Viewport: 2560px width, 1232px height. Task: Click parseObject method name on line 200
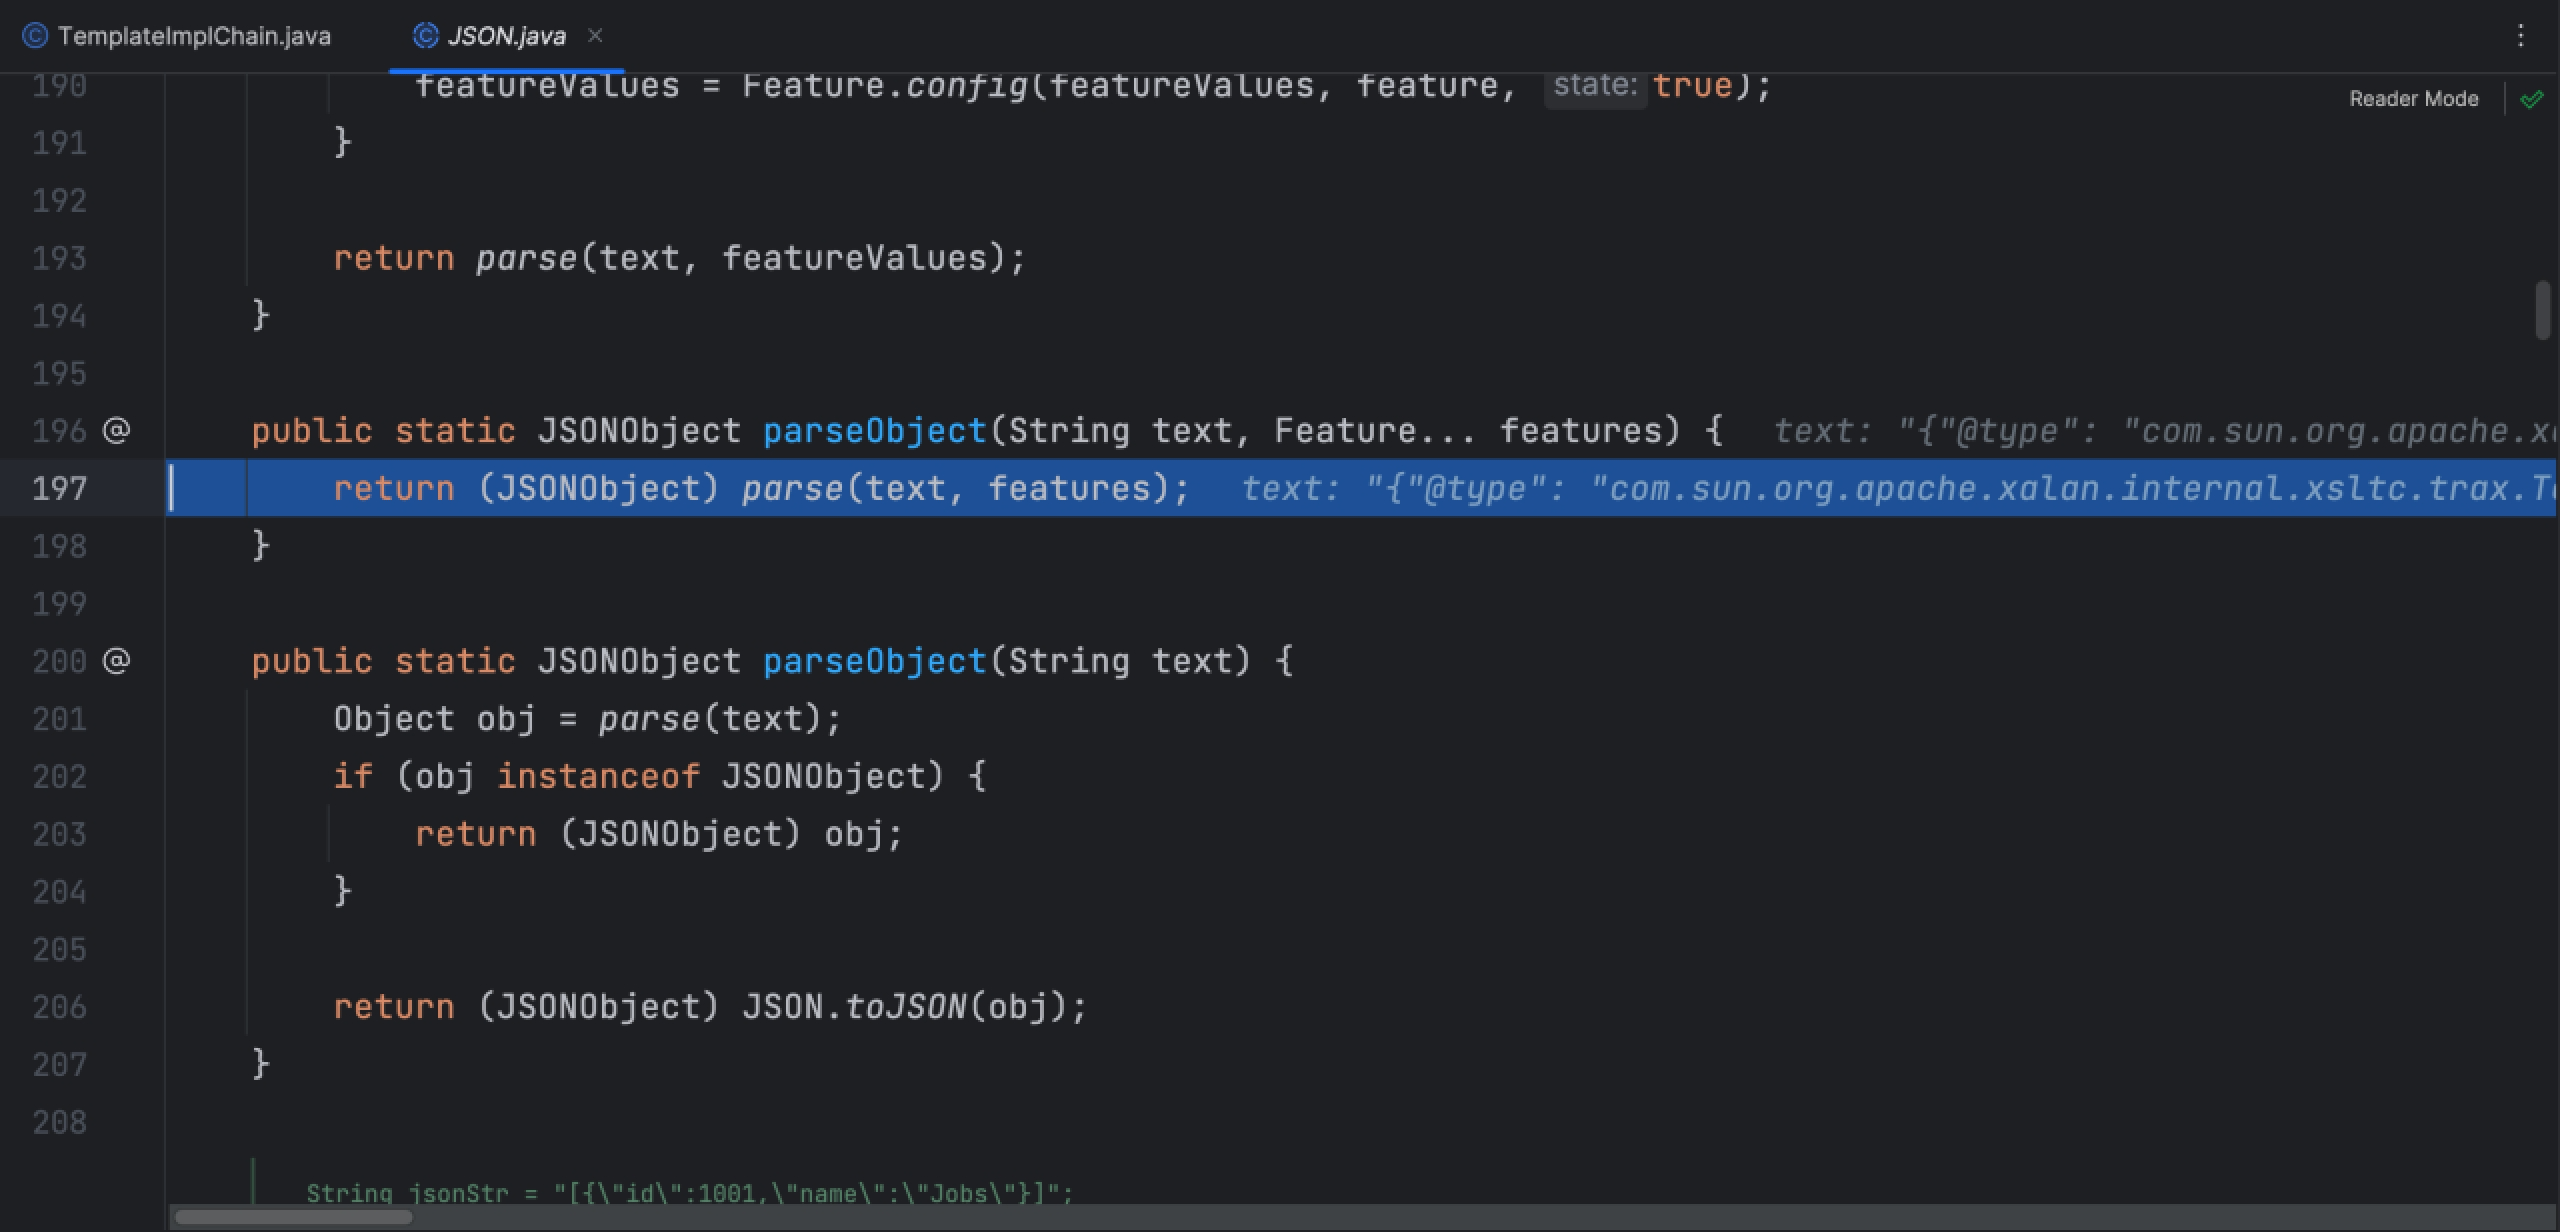875,661
